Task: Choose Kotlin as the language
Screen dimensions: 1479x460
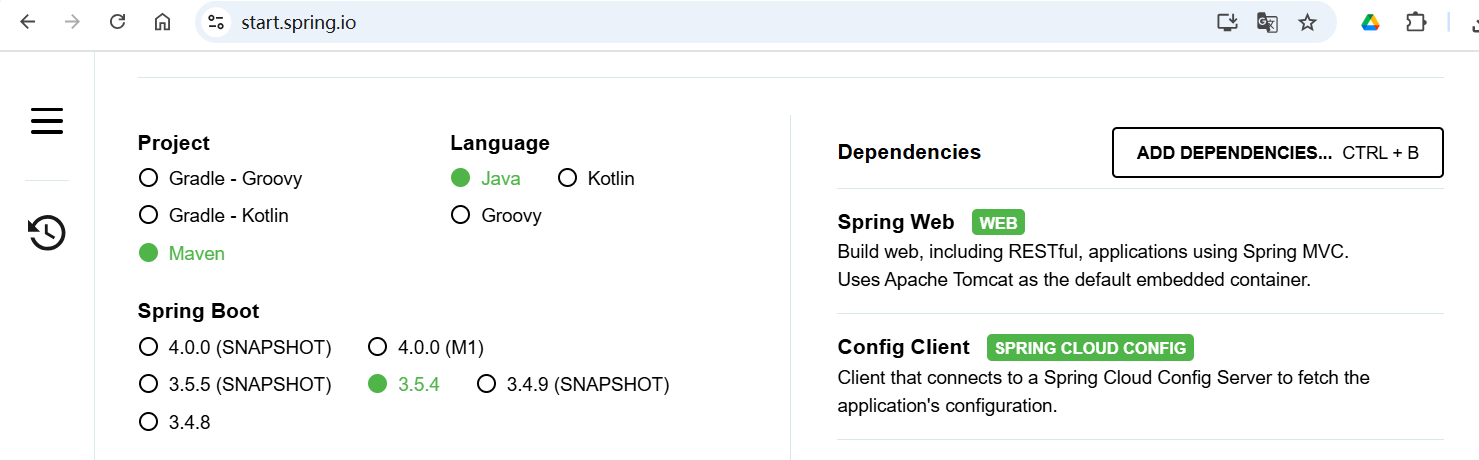Action: pyautogui.click(x=596, y=178)
